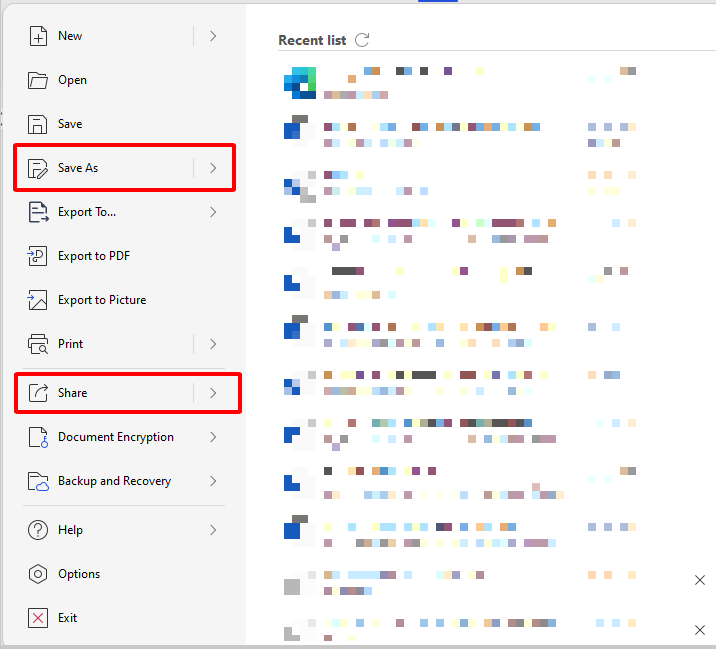Choose Open from the file menu
Image resolution: width=716 pixels, height=649 pixels.
coord(72,80)
